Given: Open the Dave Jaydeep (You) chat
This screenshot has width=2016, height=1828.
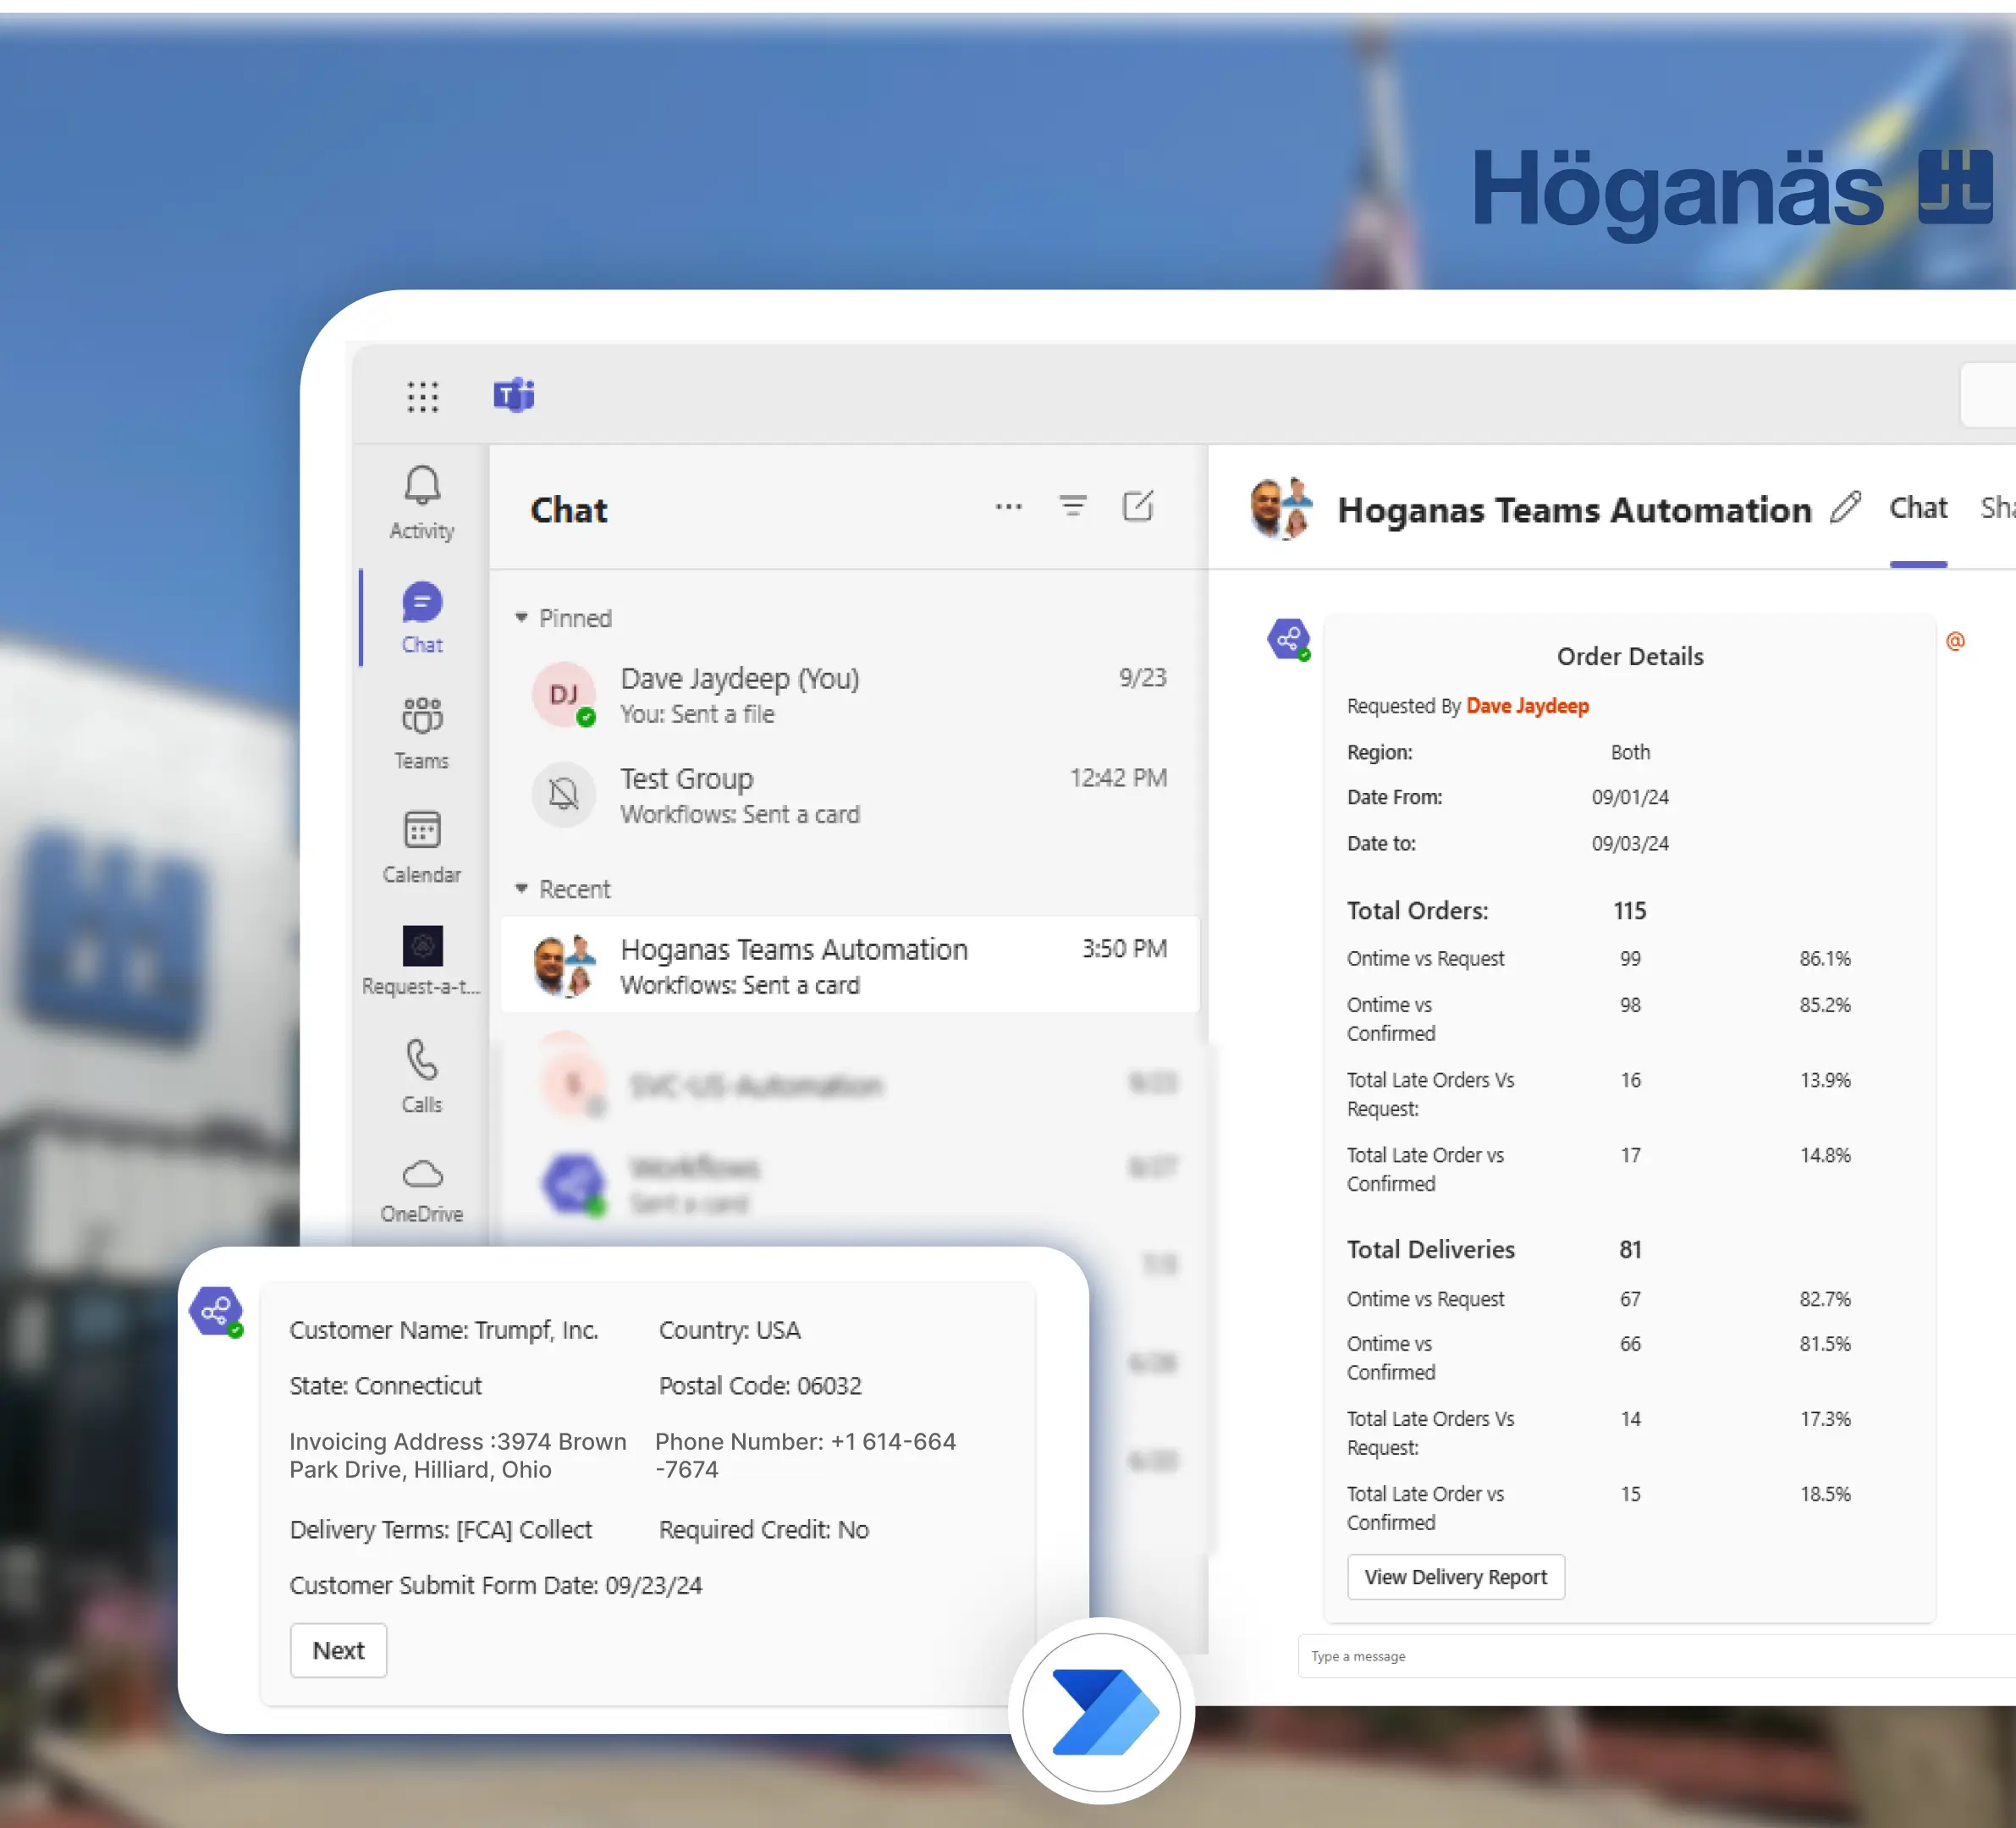Looking at the screenshot, I should 850,695.
